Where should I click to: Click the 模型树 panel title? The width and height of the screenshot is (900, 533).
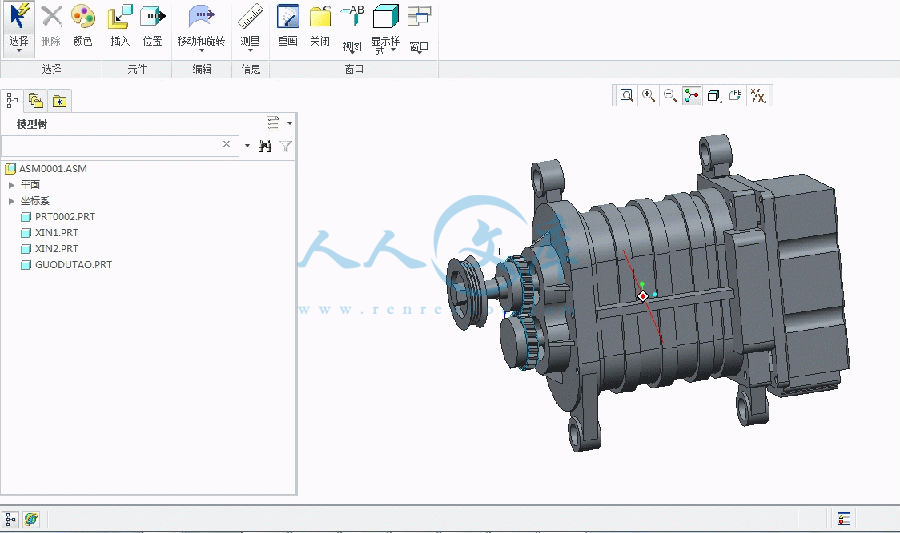[32, 124]
